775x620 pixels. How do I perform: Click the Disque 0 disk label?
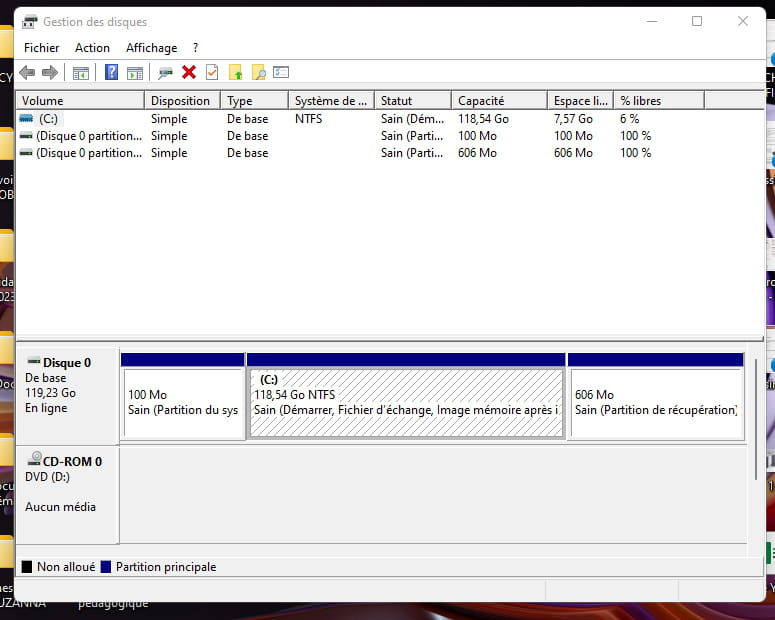pos(66,363)
